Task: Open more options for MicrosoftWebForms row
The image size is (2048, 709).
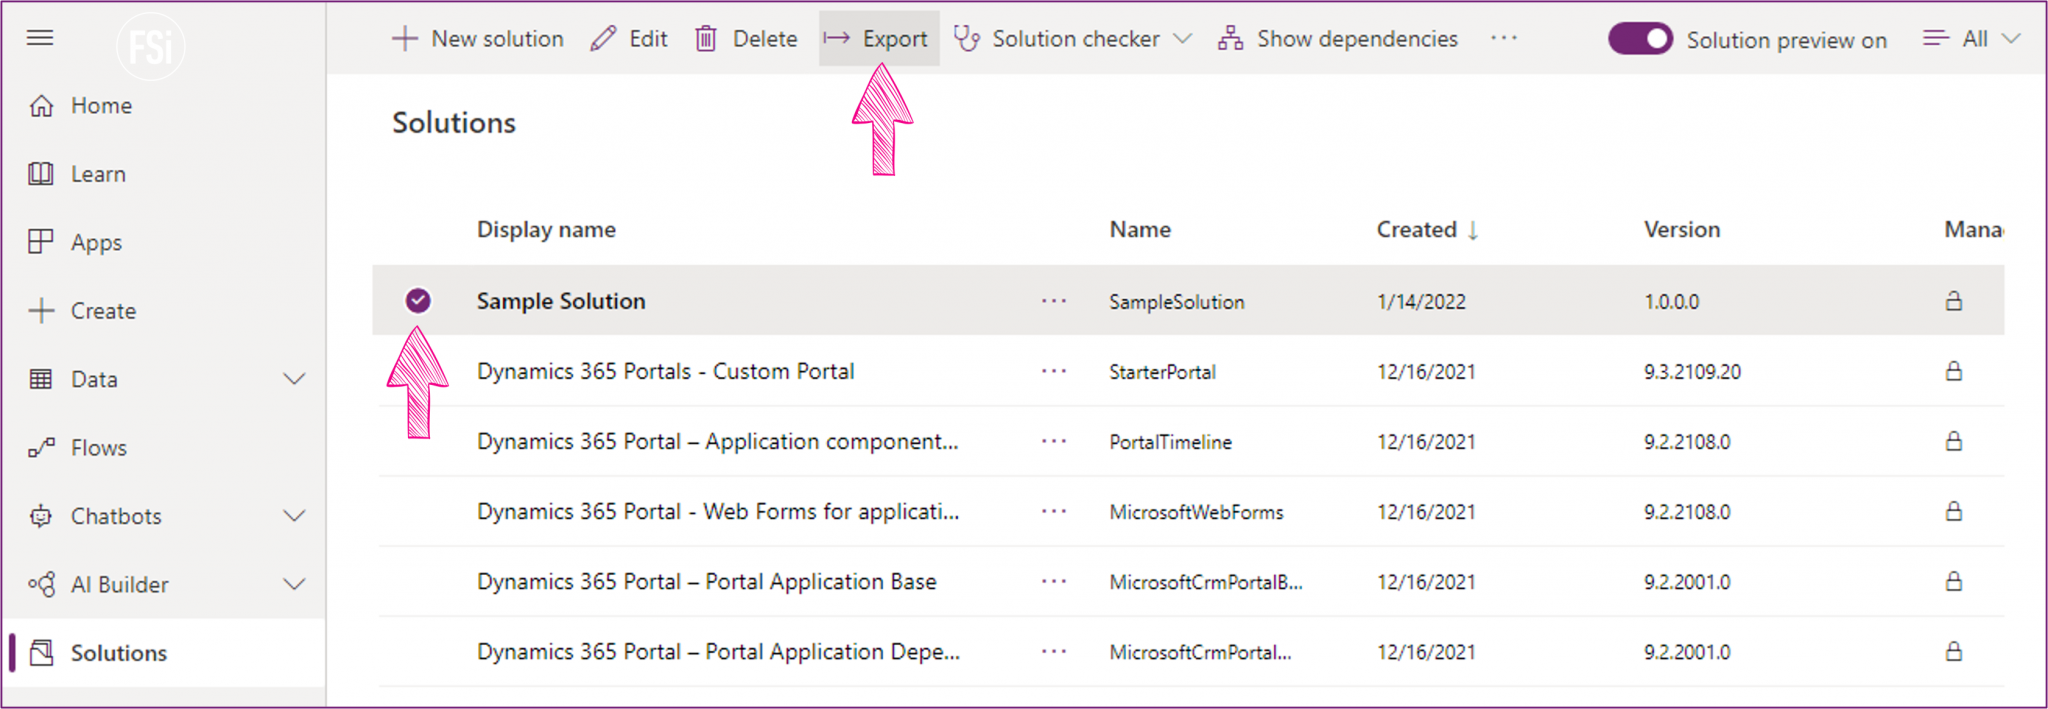Action: click(1054, 511)
